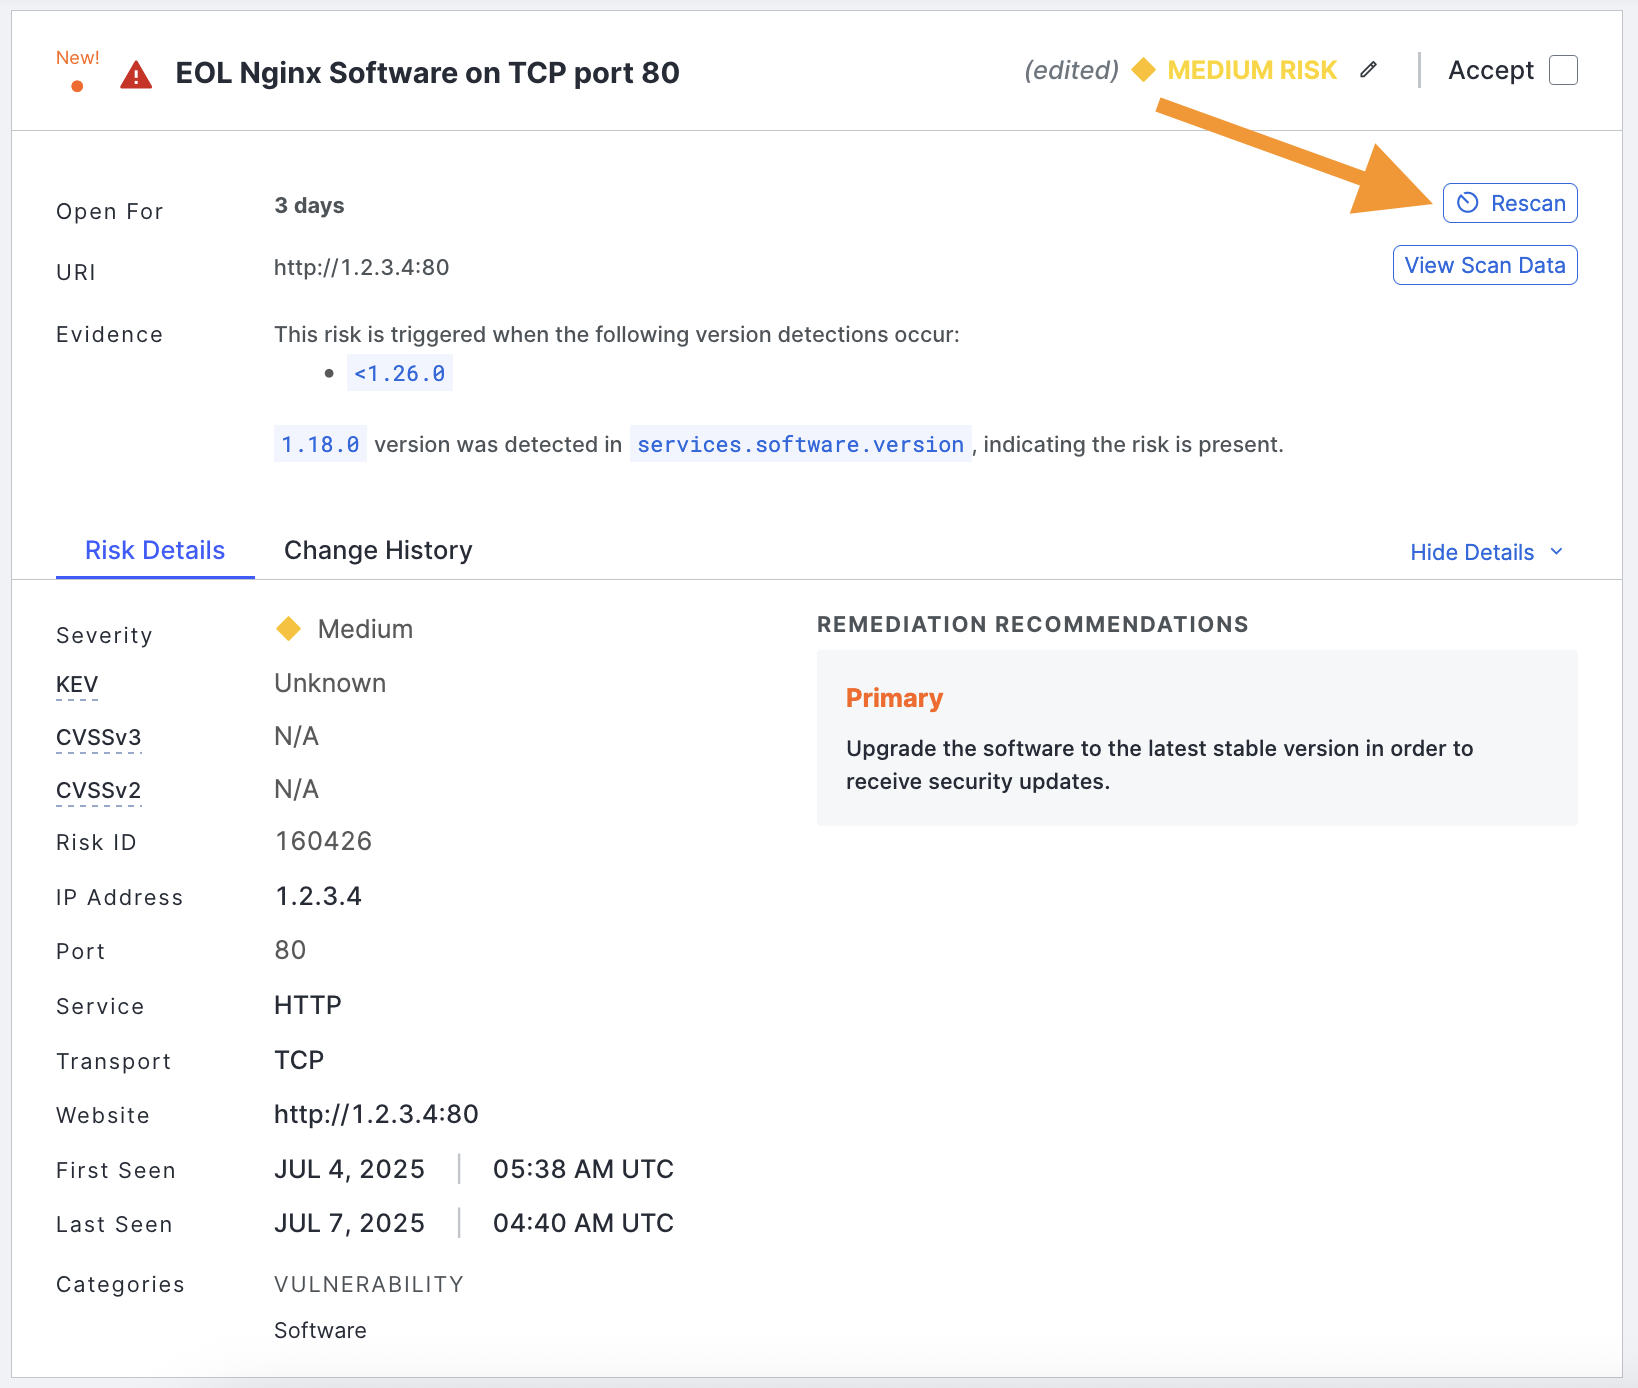The height and width of the screenshot is (1388, 1638).
Task: Click the Transport value TCP
Action: point(299,1060)
